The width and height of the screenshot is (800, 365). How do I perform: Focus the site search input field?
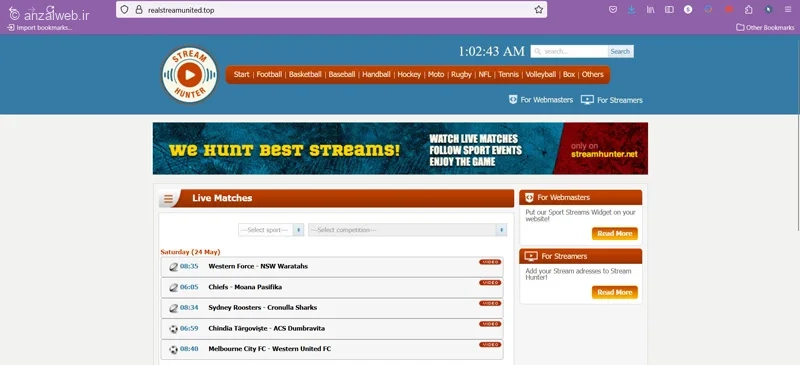[569, 52]
